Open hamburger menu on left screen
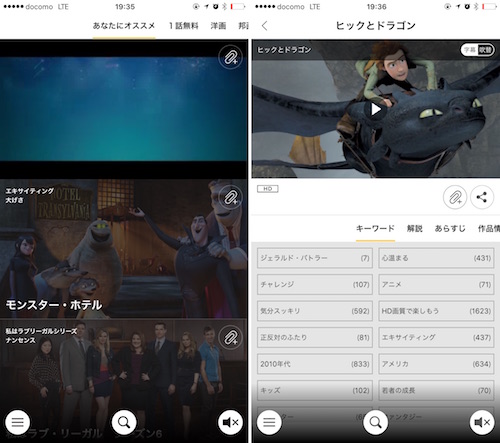The image size is (500, 443). click(x=18, y=422)
